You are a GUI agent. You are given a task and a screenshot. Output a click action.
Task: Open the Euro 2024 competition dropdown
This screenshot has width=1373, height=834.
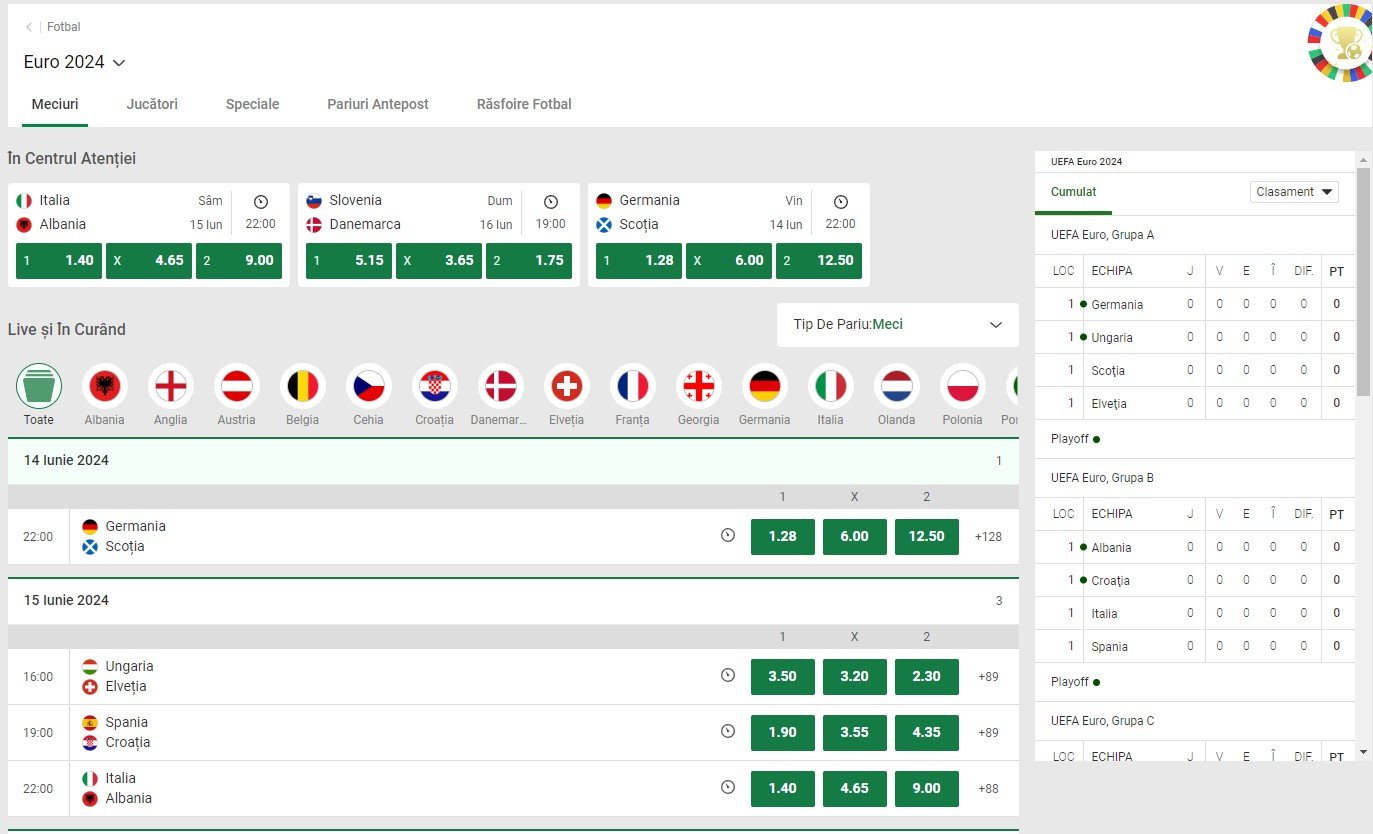point(75,62)
